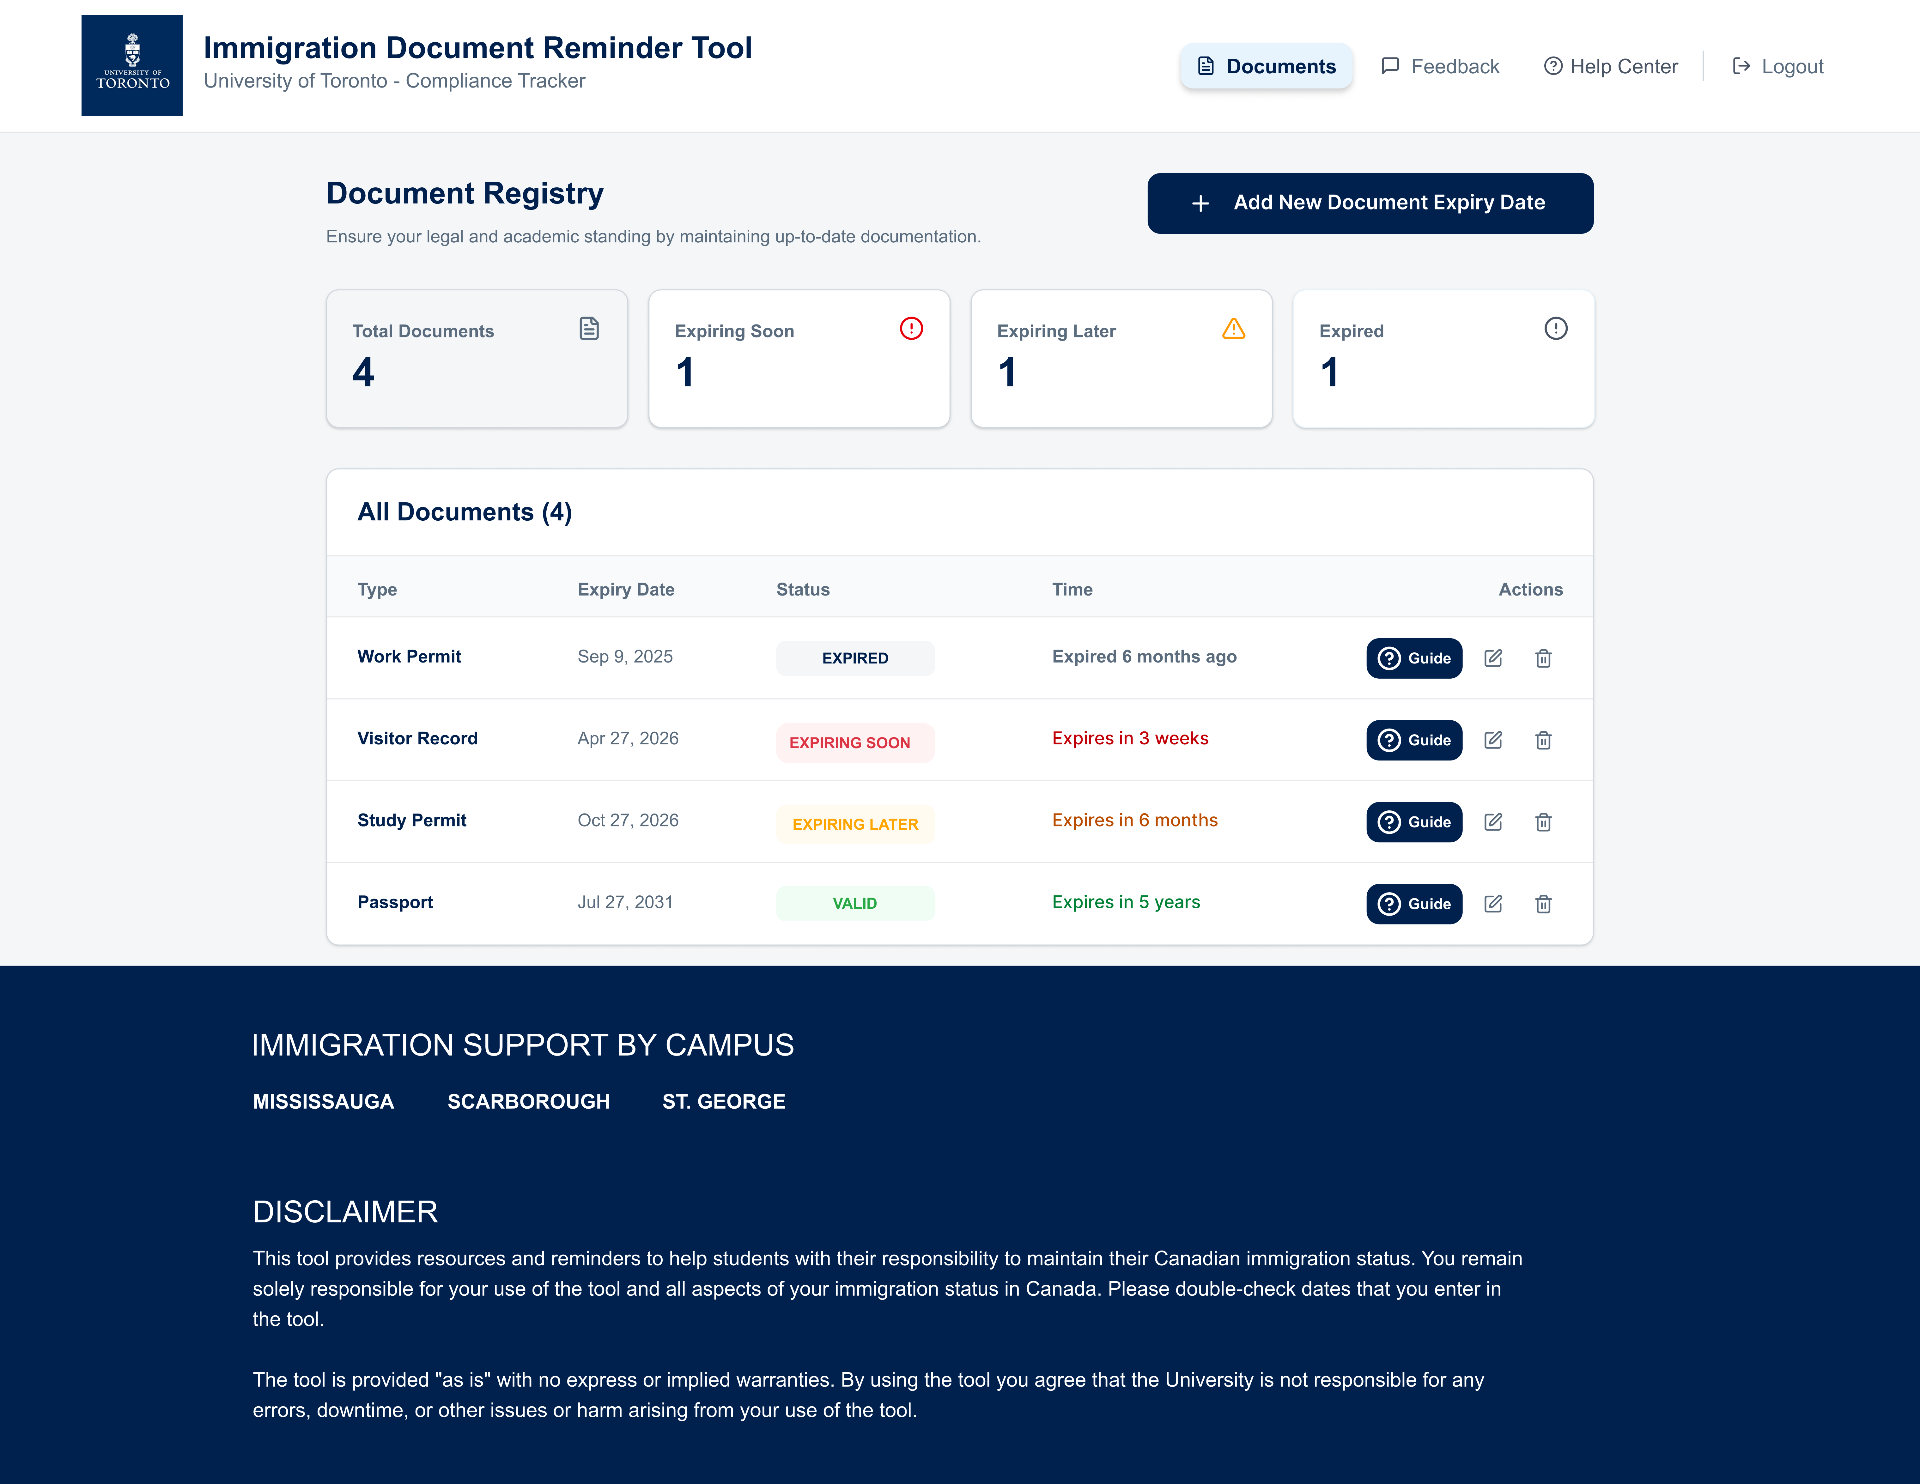Log out using the Logout link
1920x1484 pixels.
(1778, 66)
